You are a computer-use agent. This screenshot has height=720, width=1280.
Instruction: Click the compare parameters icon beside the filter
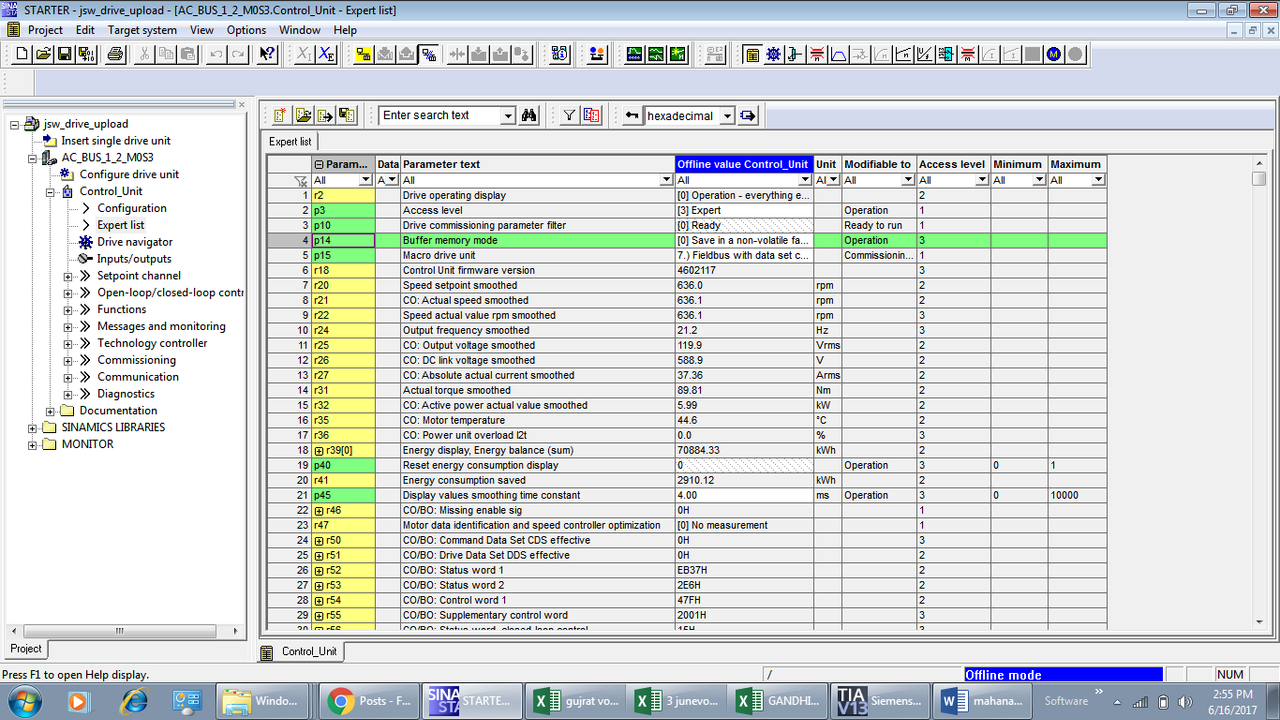pyautogui.click(x=591, y=115)
